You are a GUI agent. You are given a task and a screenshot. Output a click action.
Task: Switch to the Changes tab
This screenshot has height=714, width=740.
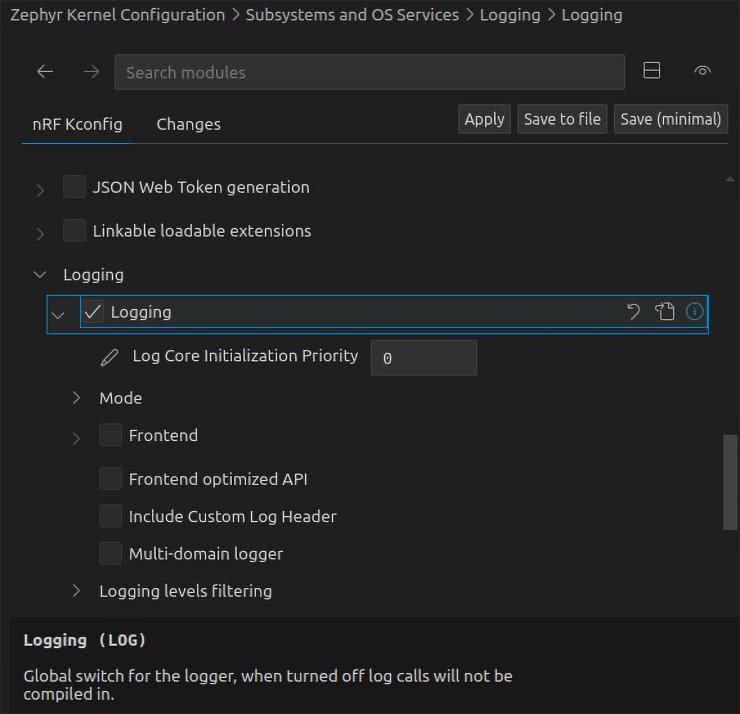188,124
